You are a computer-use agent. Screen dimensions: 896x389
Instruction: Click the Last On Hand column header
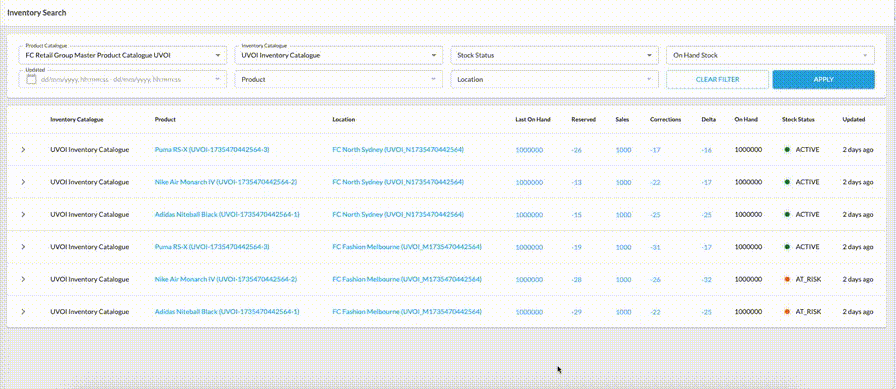[533, 119]
